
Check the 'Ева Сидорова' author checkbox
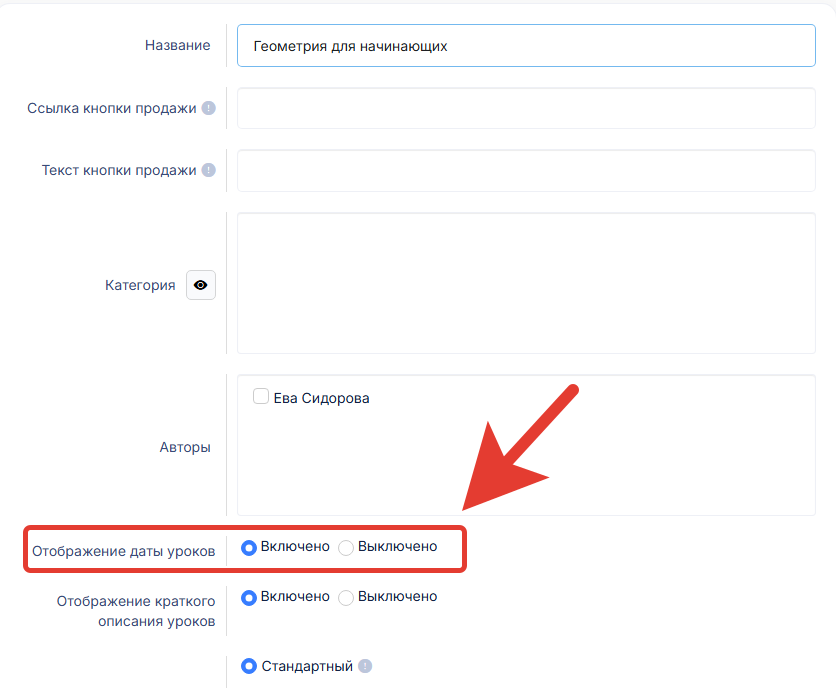261,397
